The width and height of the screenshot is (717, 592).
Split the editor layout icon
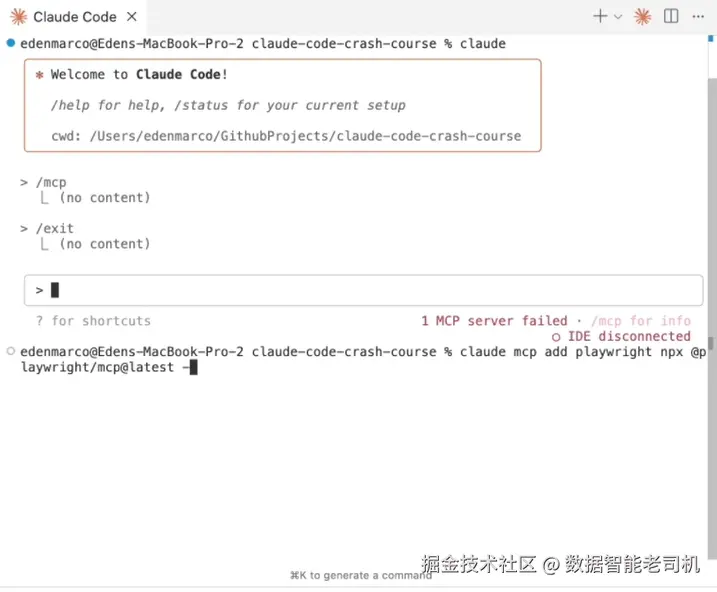pyautogui.click(x=671, y=16)
